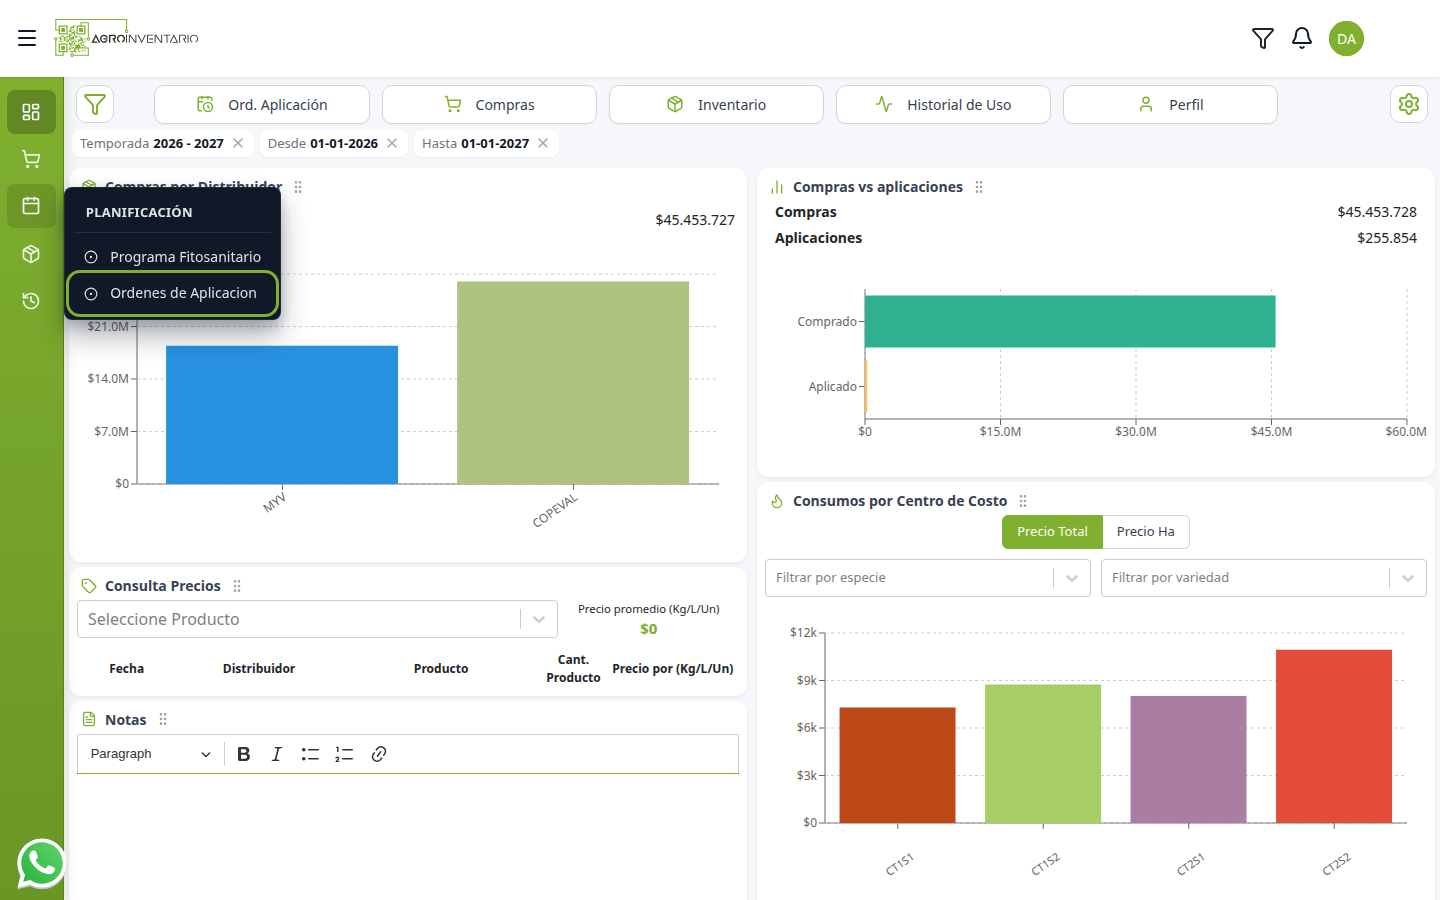Toggle bold in Notas editor
Viewport: 1440px width, 900px height.
(x=244, y=754)
